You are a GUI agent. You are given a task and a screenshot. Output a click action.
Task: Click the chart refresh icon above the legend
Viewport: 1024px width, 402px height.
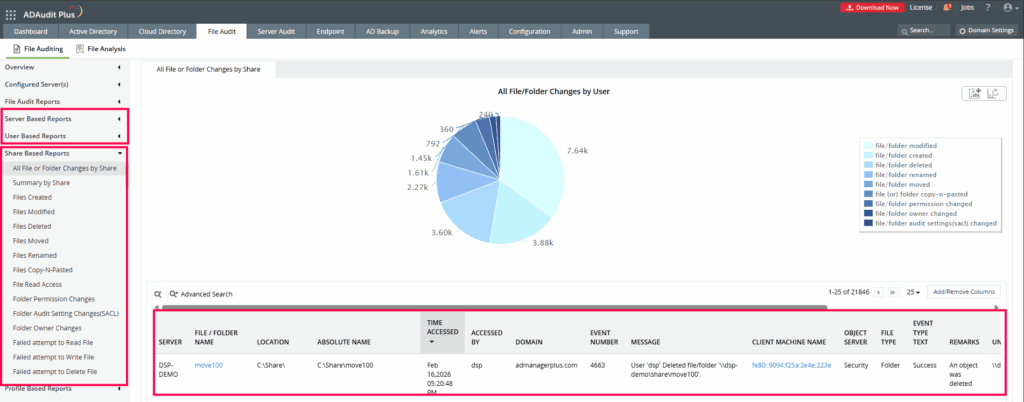click(x=993, y=94)
